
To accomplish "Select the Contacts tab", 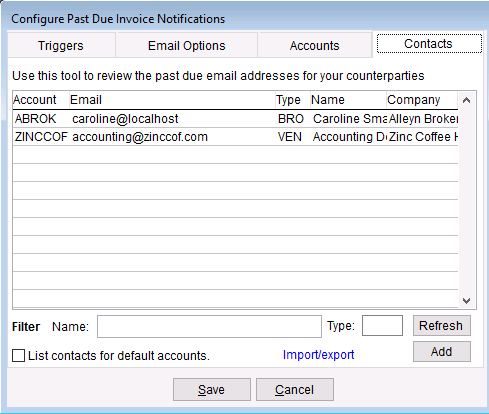I will pyautogui.click(x=429, y=44).
